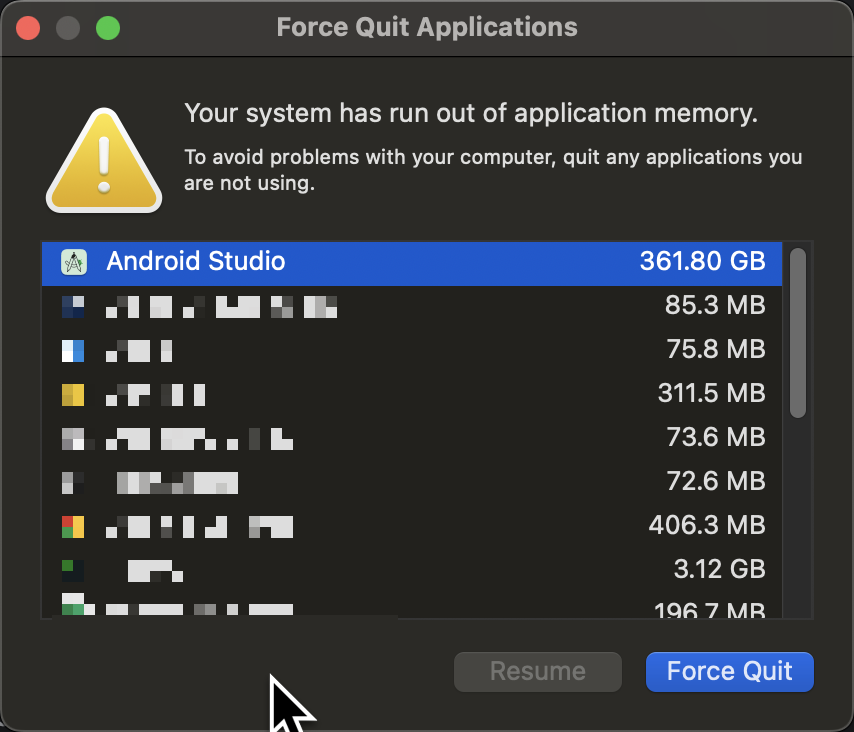Click the application list scrollbar thumb
Viewport: 854px width, 732px height.
(797, 332)
